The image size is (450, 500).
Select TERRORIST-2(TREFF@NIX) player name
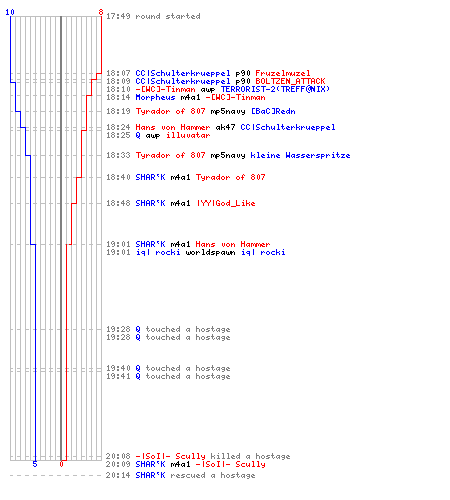pos(275,89)
